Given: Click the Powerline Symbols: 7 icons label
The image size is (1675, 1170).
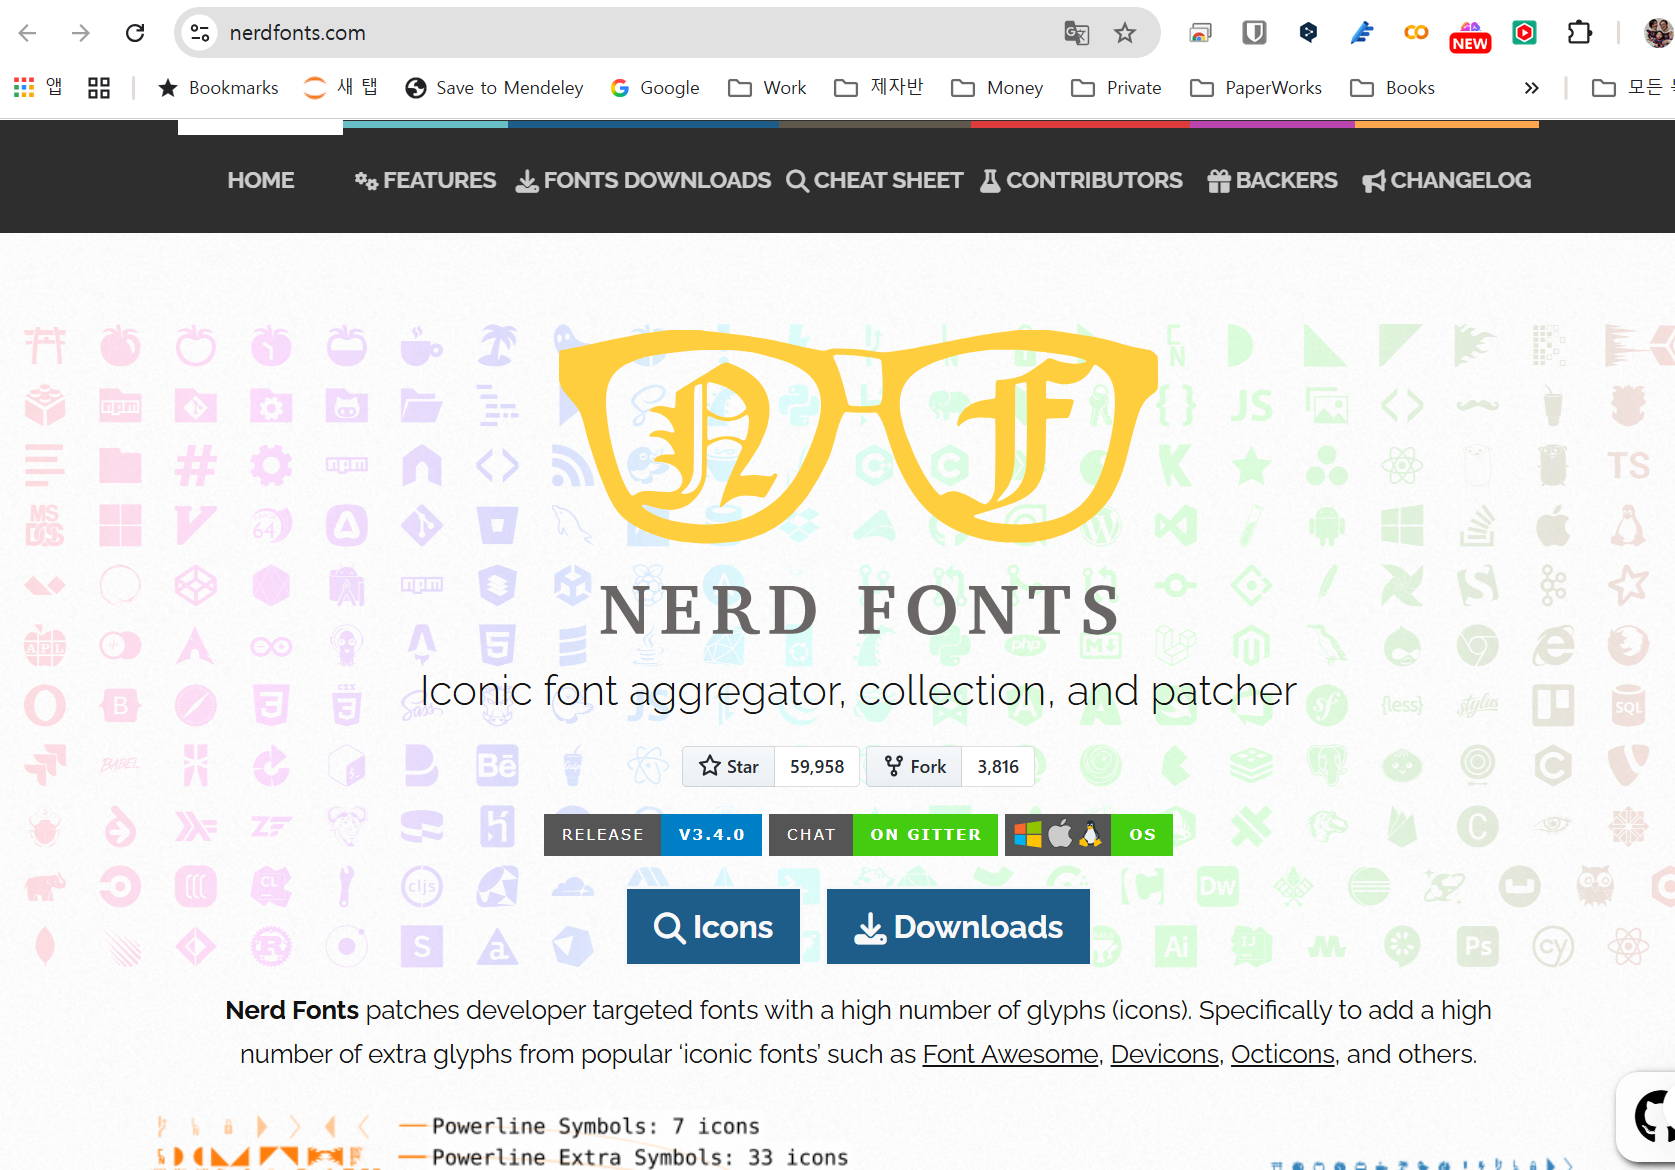Looking at the screenshot, I should point(596,1126).
